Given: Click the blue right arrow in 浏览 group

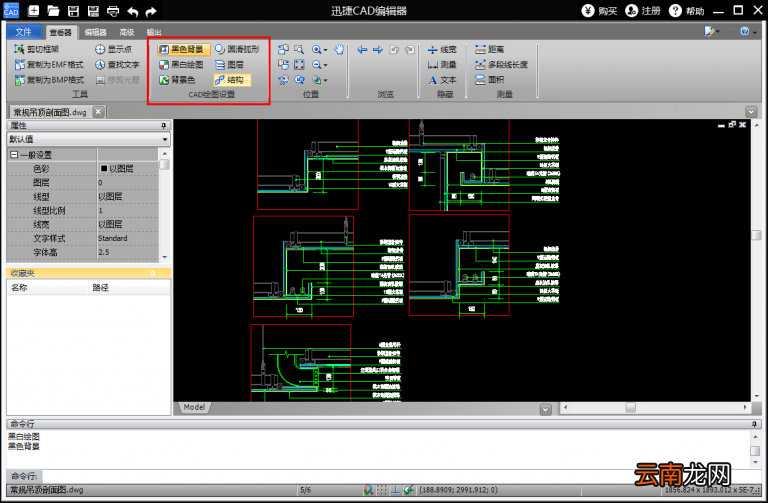Looking at the screenshot, I should coord(378,49).
